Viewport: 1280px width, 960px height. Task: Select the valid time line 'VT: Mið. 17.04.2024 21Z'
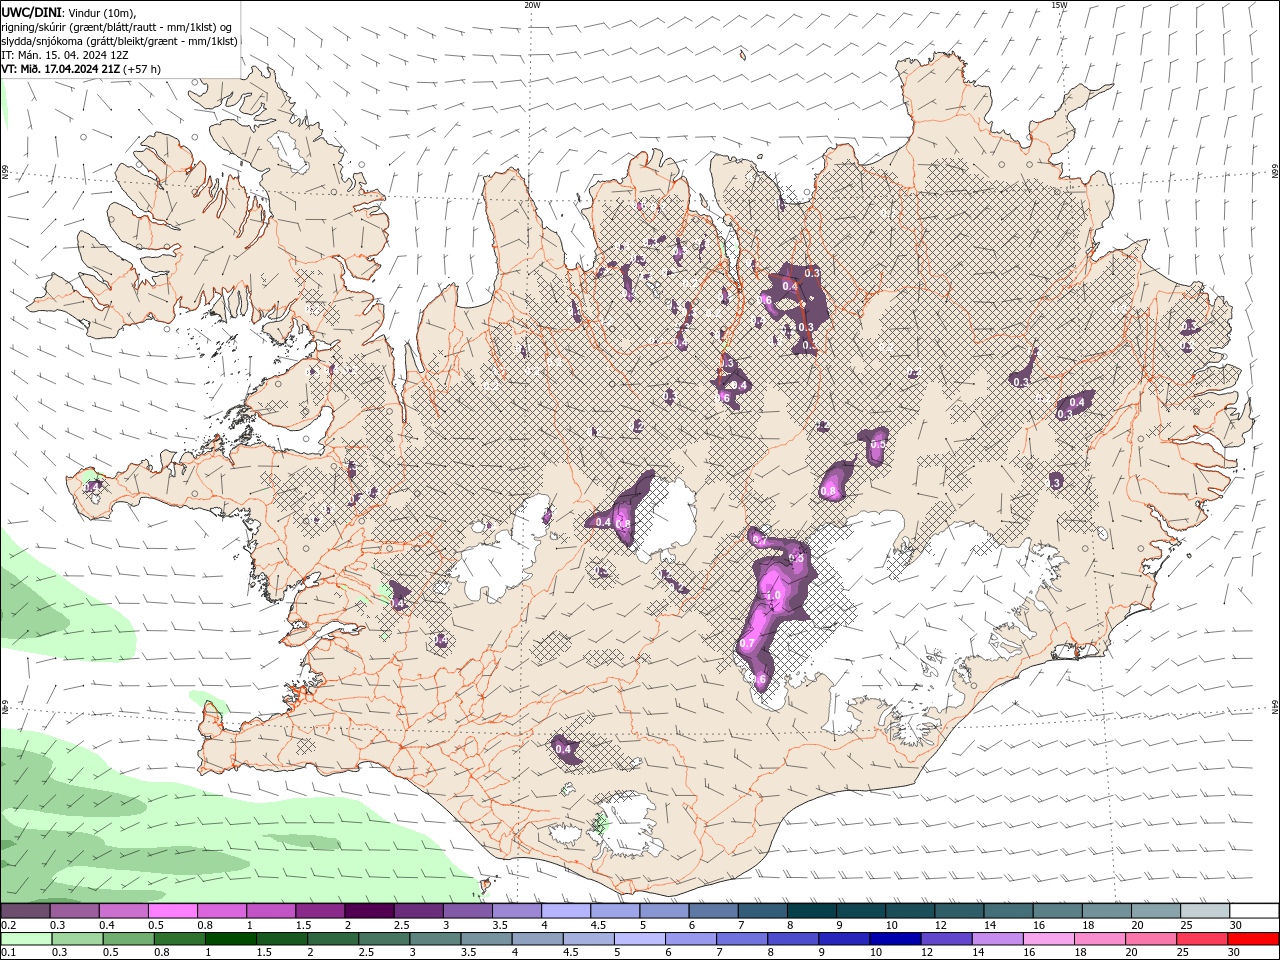pyautogui.click(x=61, y=69)
